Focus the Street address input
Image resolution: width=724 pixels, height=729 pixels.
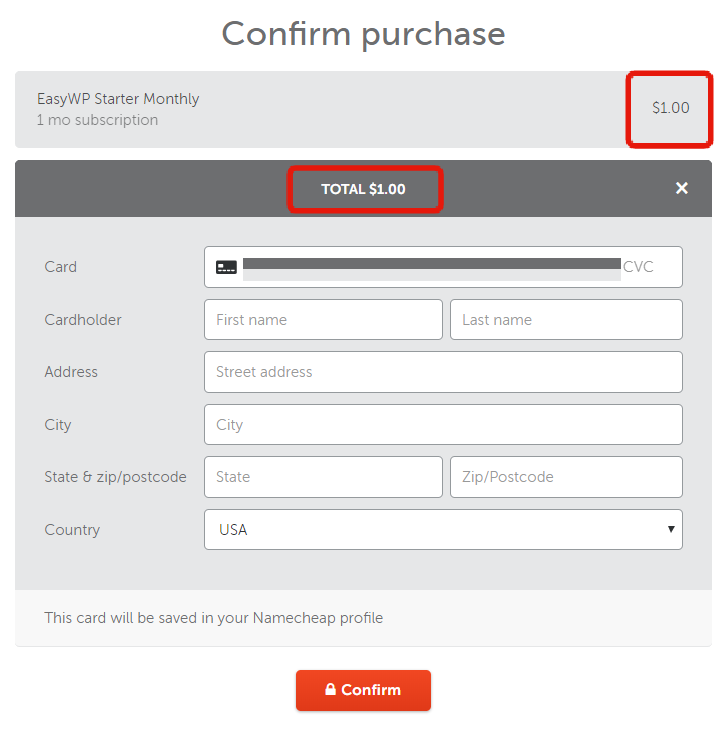443,372
